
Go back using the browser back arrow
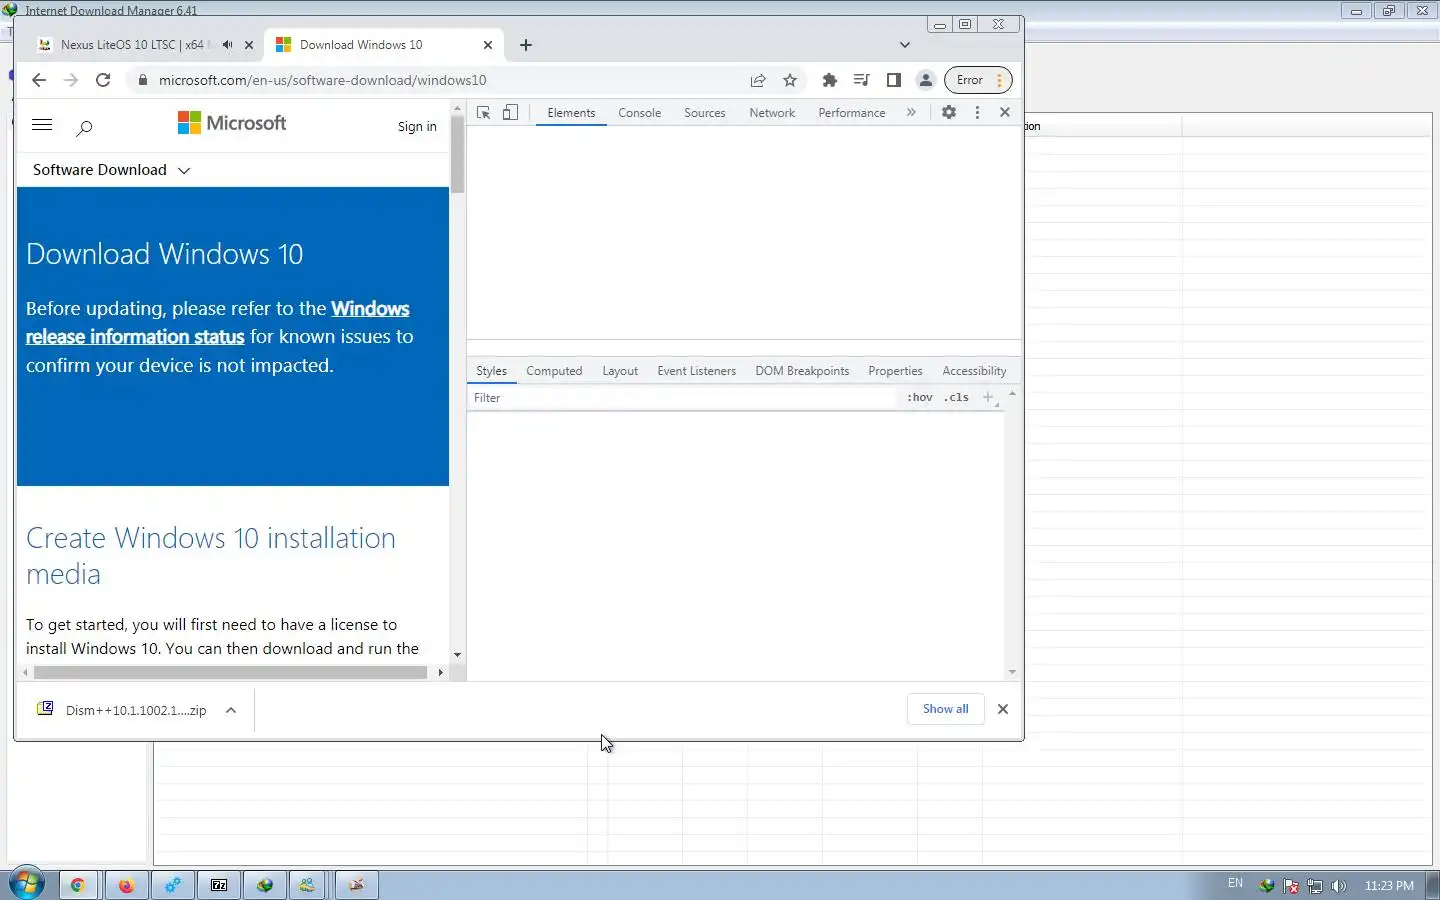coord(39,80)
